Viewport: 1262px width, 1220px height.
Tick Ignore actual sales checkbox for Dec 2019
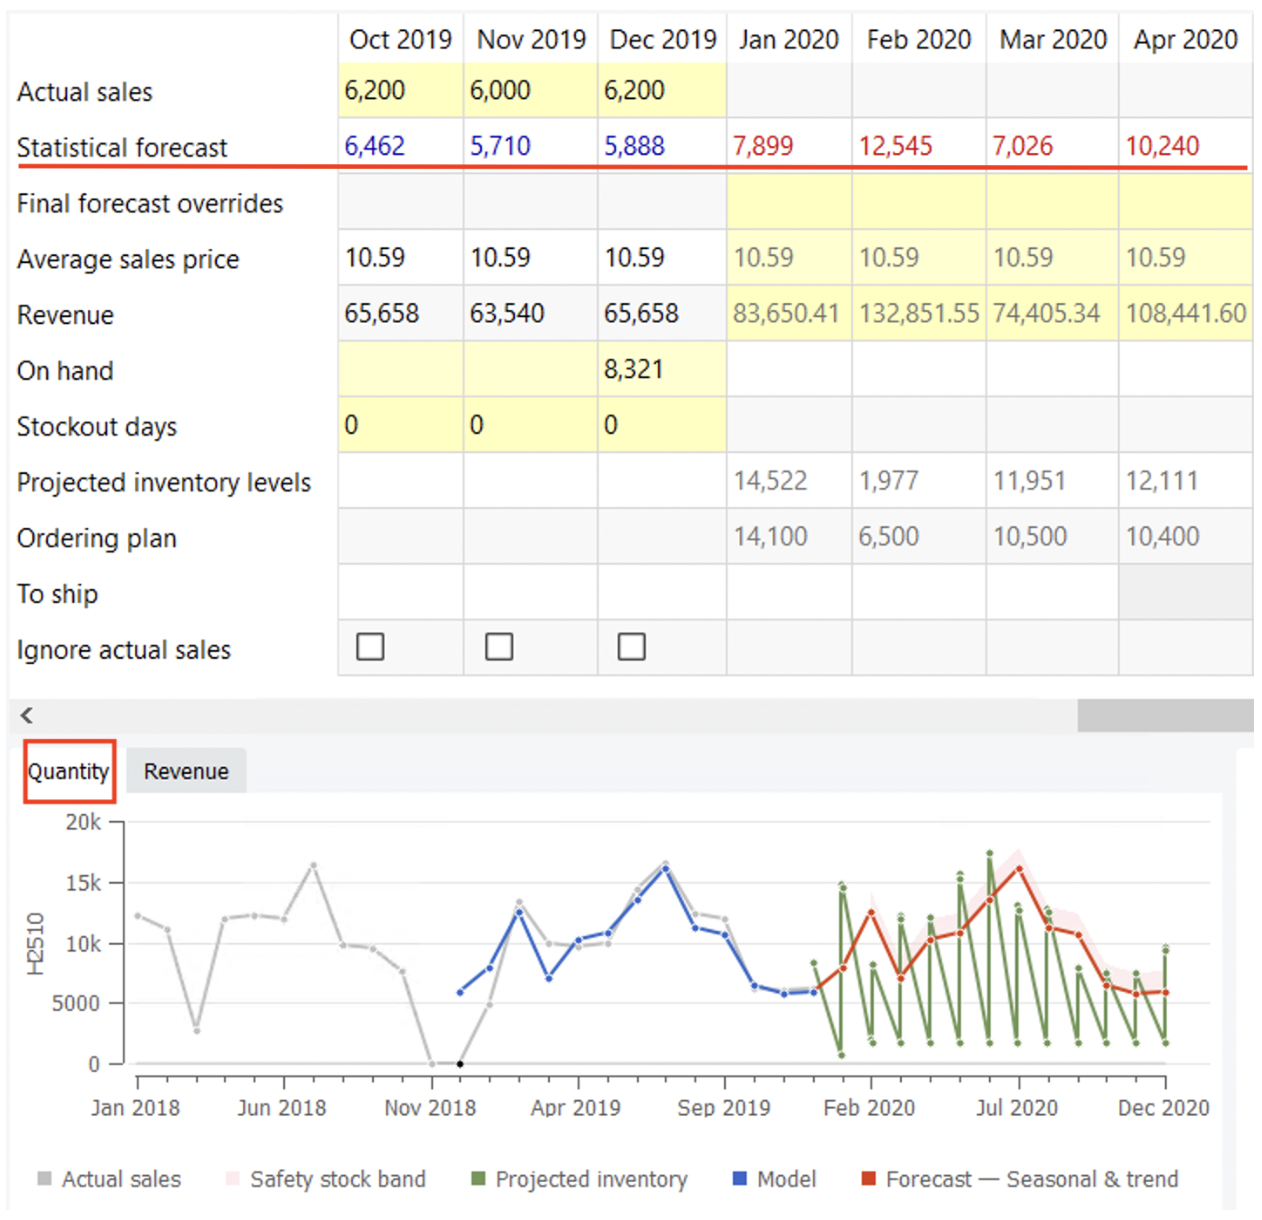(631, 647)
